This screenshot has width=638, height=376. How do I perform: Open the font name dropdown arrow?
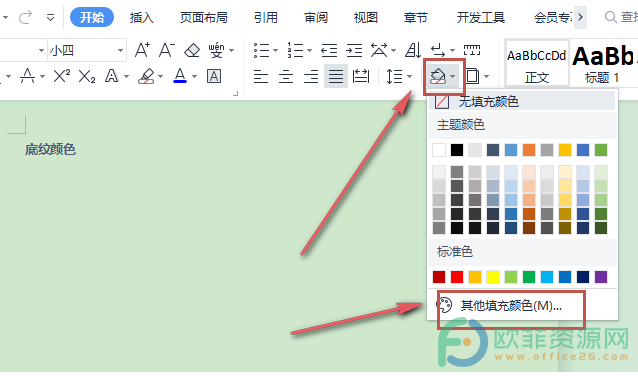click(41, 50)
